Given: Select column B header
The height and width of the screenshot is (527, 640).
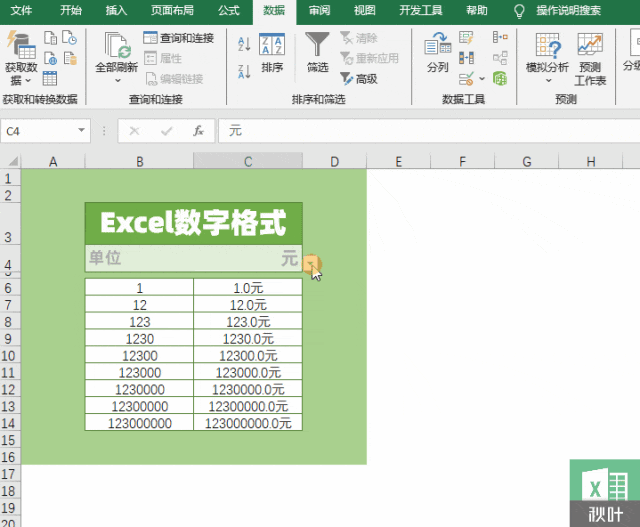Looking at the screenshot, I should pos(139,162).
